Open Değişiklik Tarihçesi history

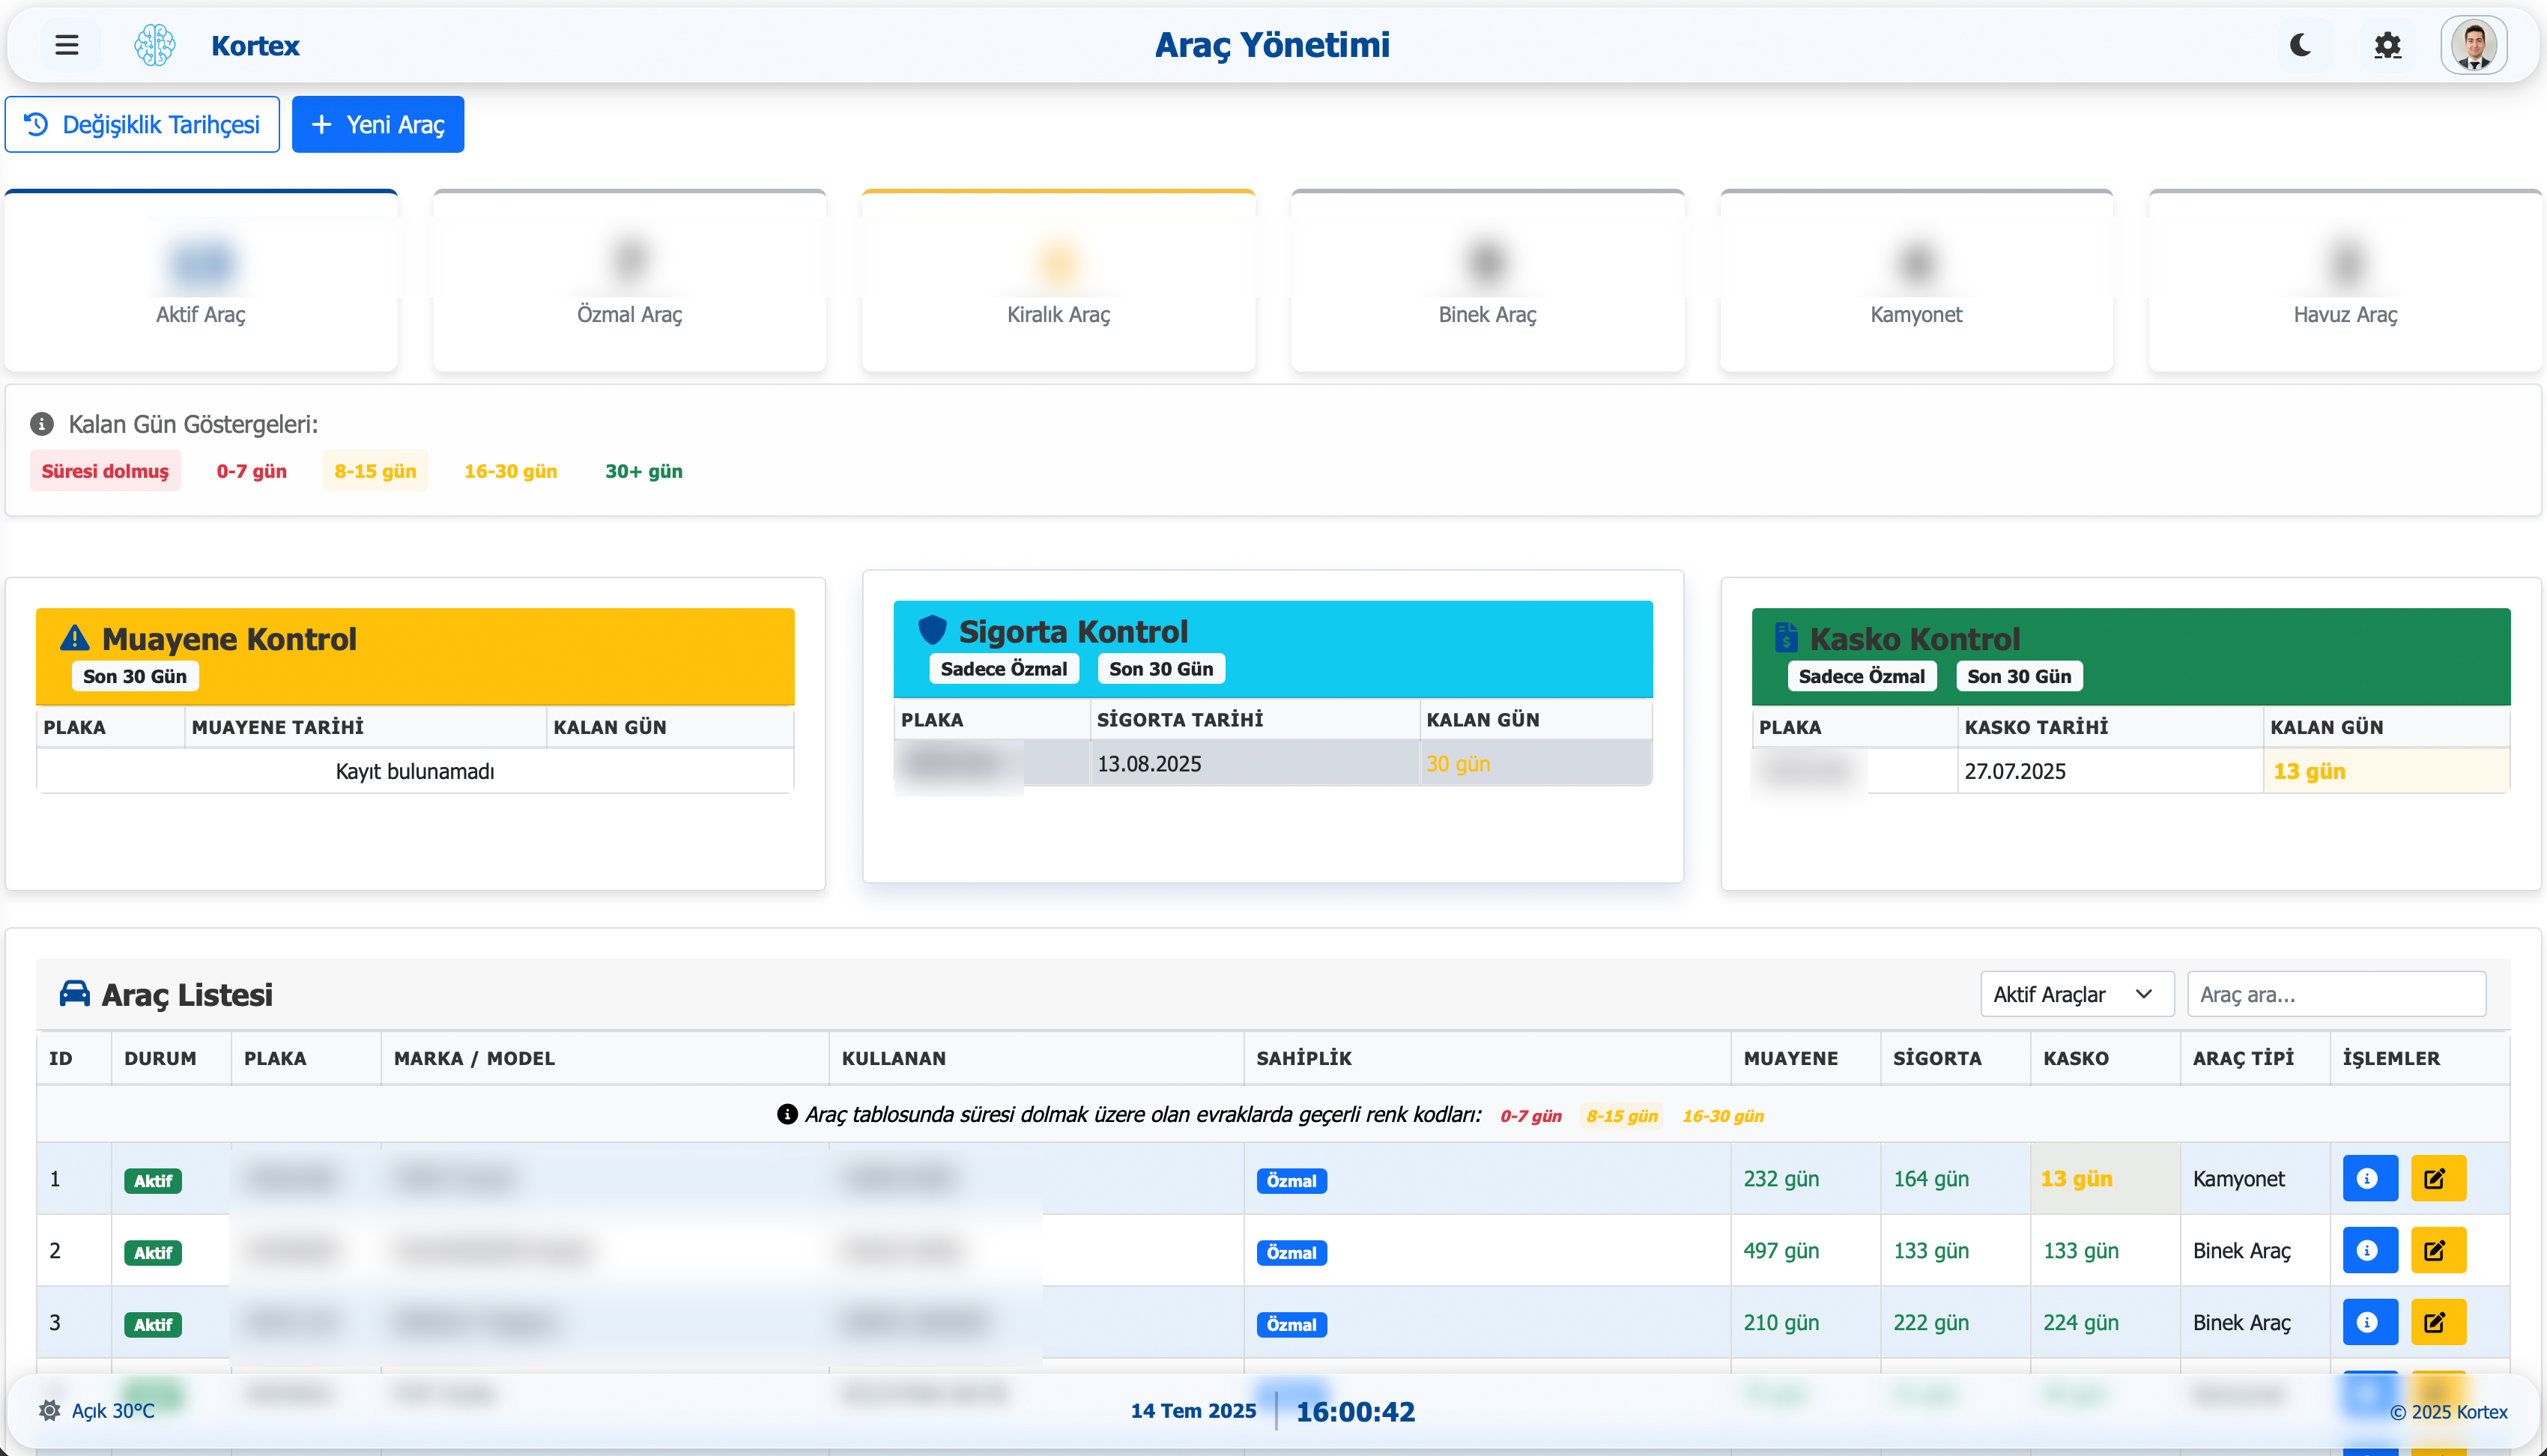(x=142, y=125)
